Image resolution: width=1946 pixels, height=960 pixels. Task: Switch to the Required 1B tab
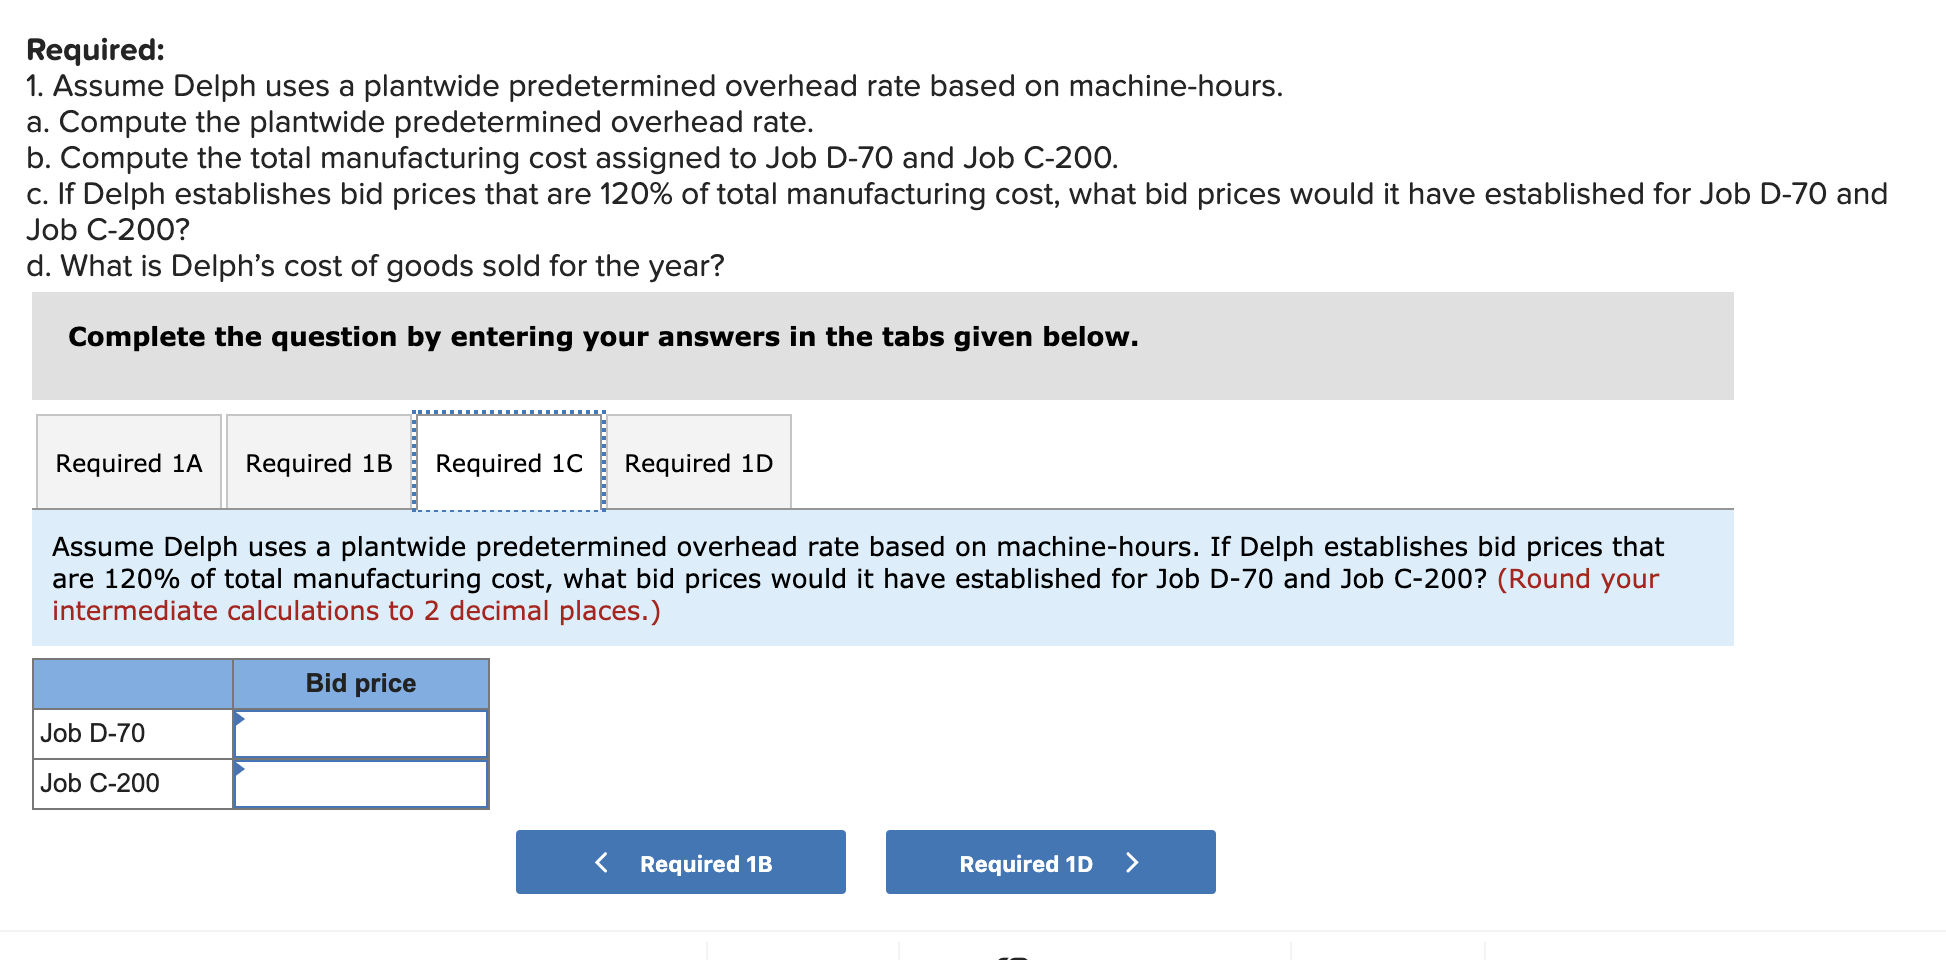tap(318, 462)
